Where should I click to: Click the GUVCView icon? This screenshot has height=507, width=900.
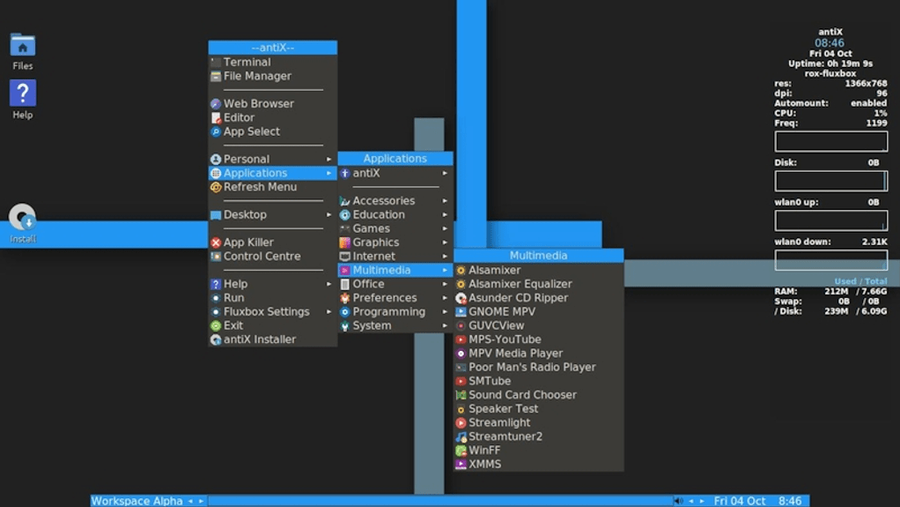(461, 326)
